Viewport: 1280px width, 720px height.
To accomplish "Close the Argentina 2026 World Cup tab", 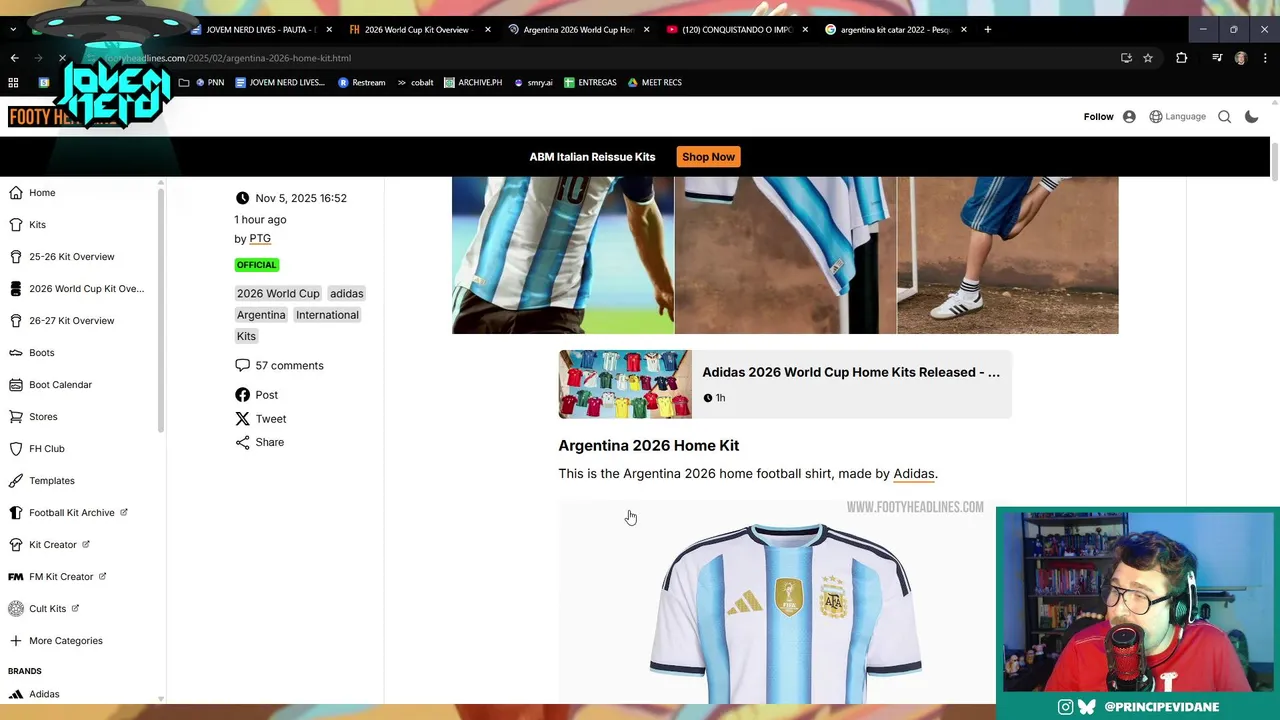I will point(646,30).
